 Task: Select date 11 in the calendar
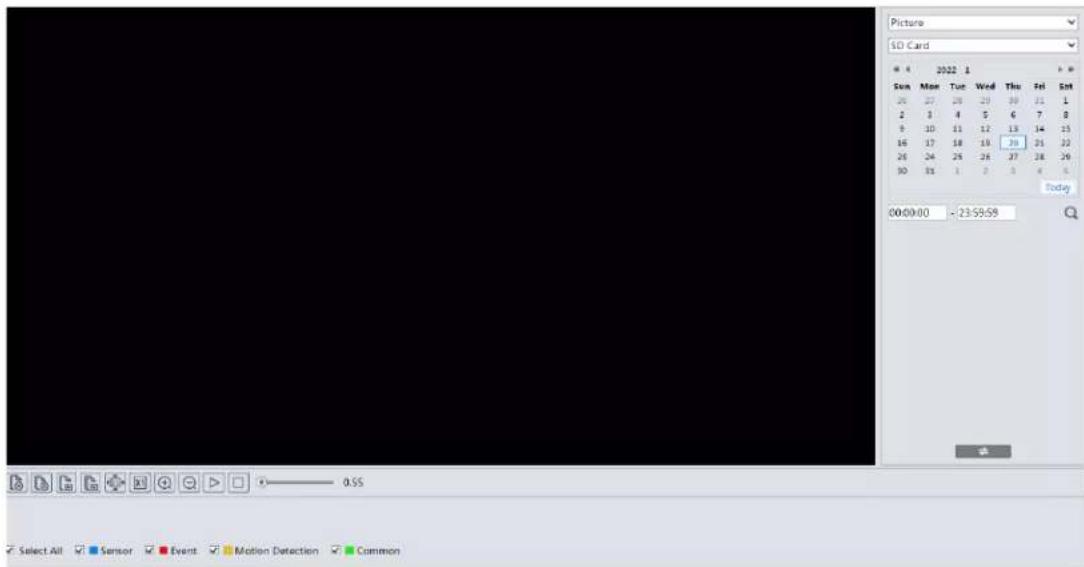coord(957,129)
